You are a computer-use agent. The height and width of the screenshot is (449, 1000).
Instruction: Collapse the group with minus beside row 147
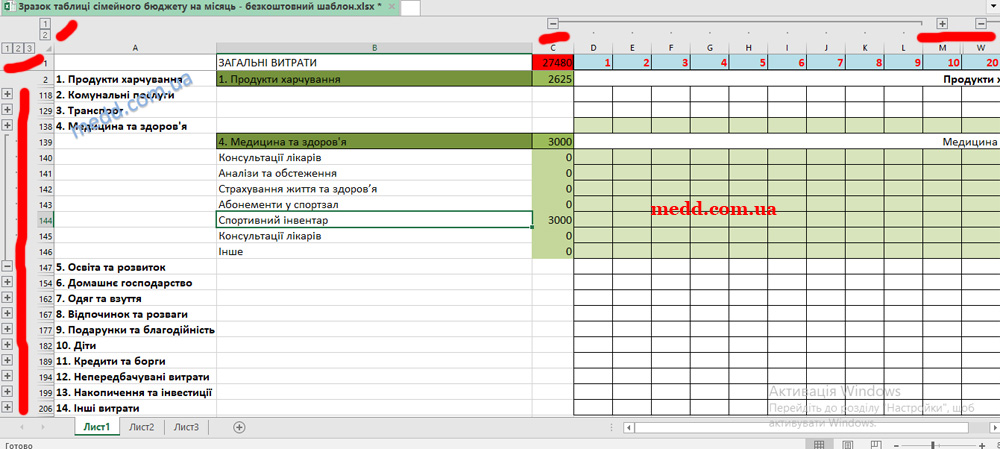tap(8, 267)
